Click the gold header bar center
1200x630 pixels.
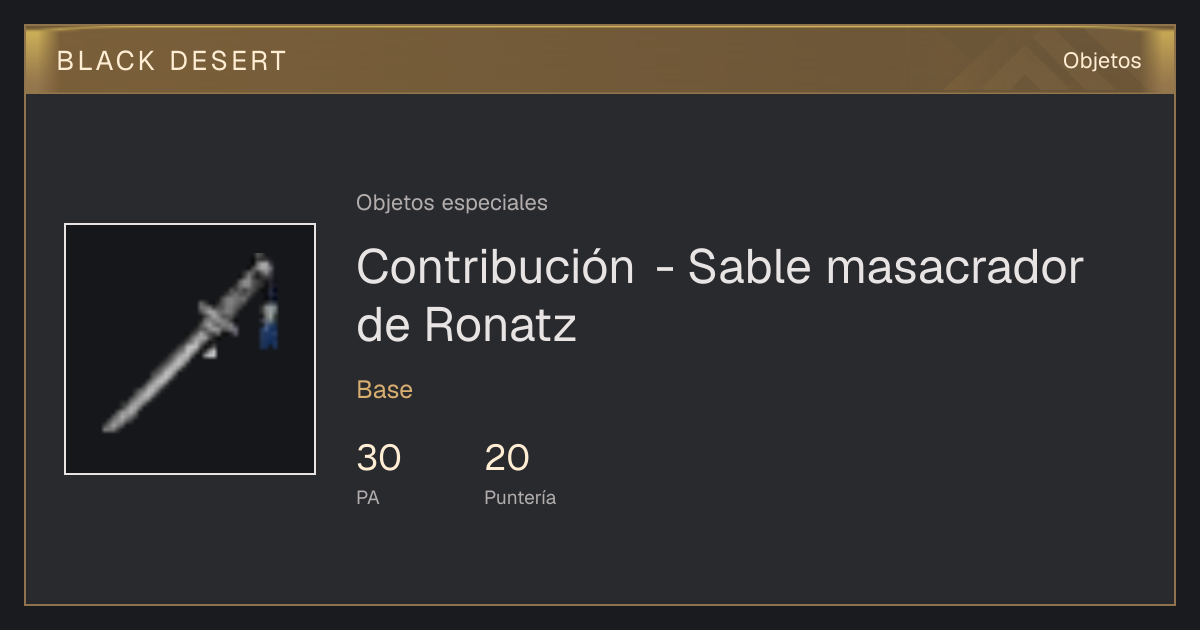click(x=600, y=60)
